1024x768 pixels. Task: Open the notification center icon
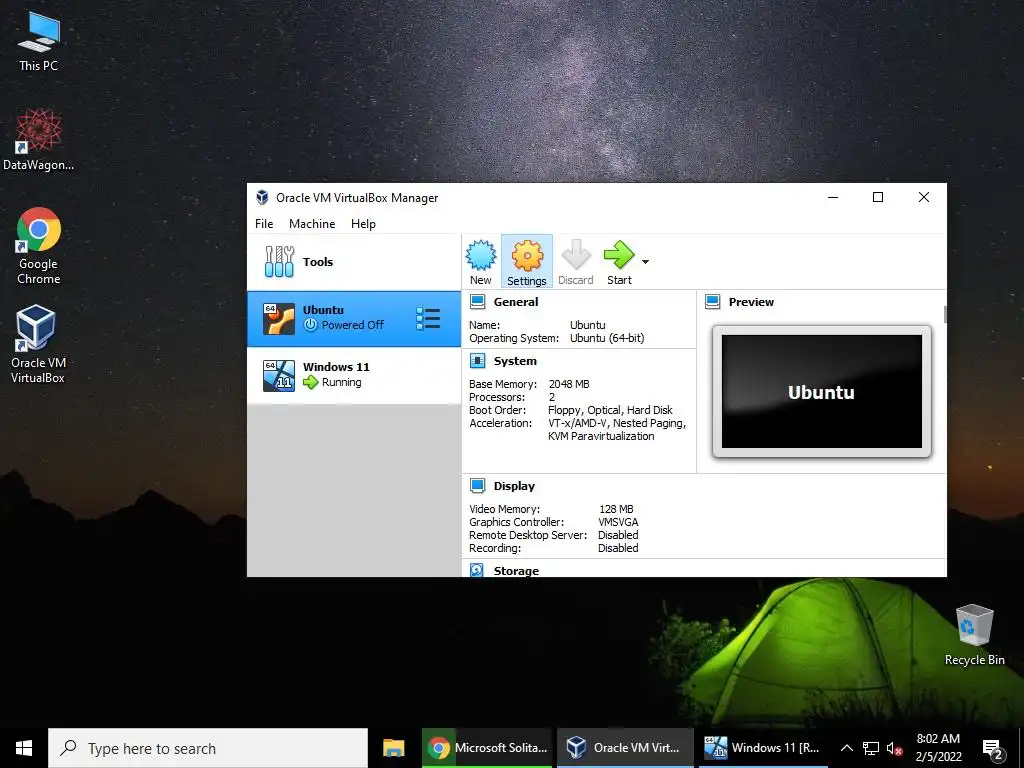click(x=992, y=749)
